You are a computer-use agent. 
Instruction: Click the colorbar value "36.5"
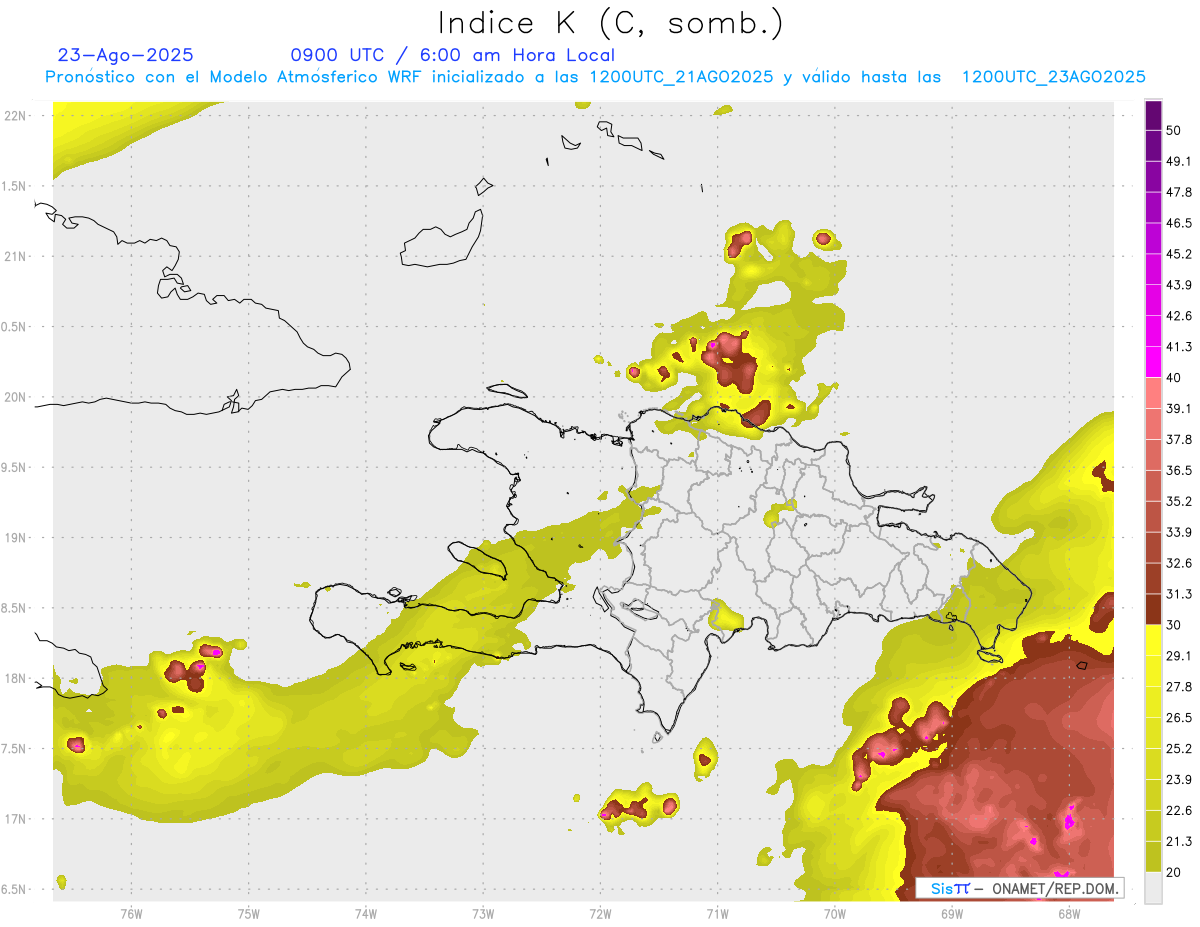(1179, 471)
